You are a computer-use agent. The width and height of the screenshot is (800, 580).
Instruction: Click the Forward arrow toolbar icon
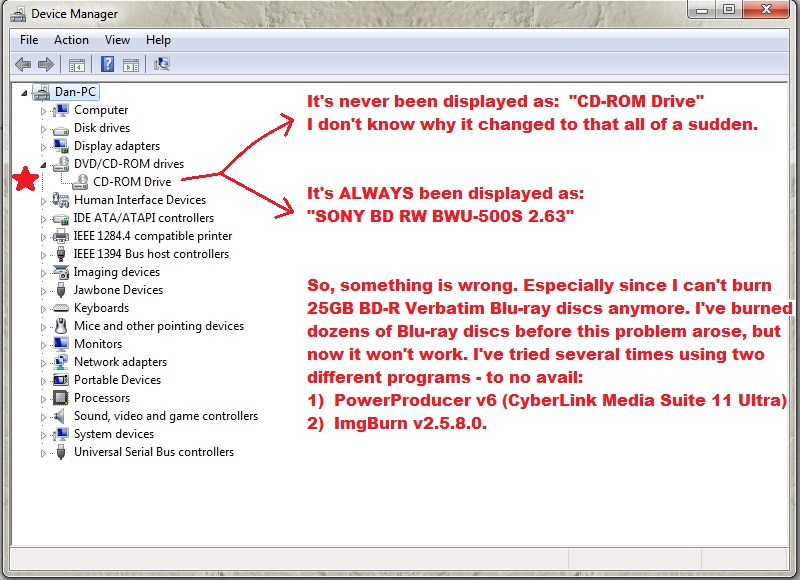click(46, 64)
